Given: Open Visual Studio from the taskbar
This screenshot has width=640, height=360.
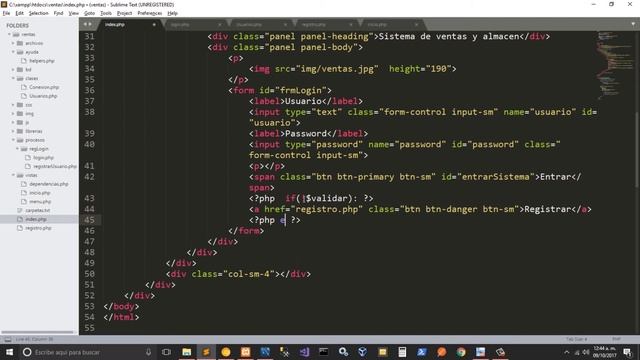Looking at the screenshot, I should point(304,352).
